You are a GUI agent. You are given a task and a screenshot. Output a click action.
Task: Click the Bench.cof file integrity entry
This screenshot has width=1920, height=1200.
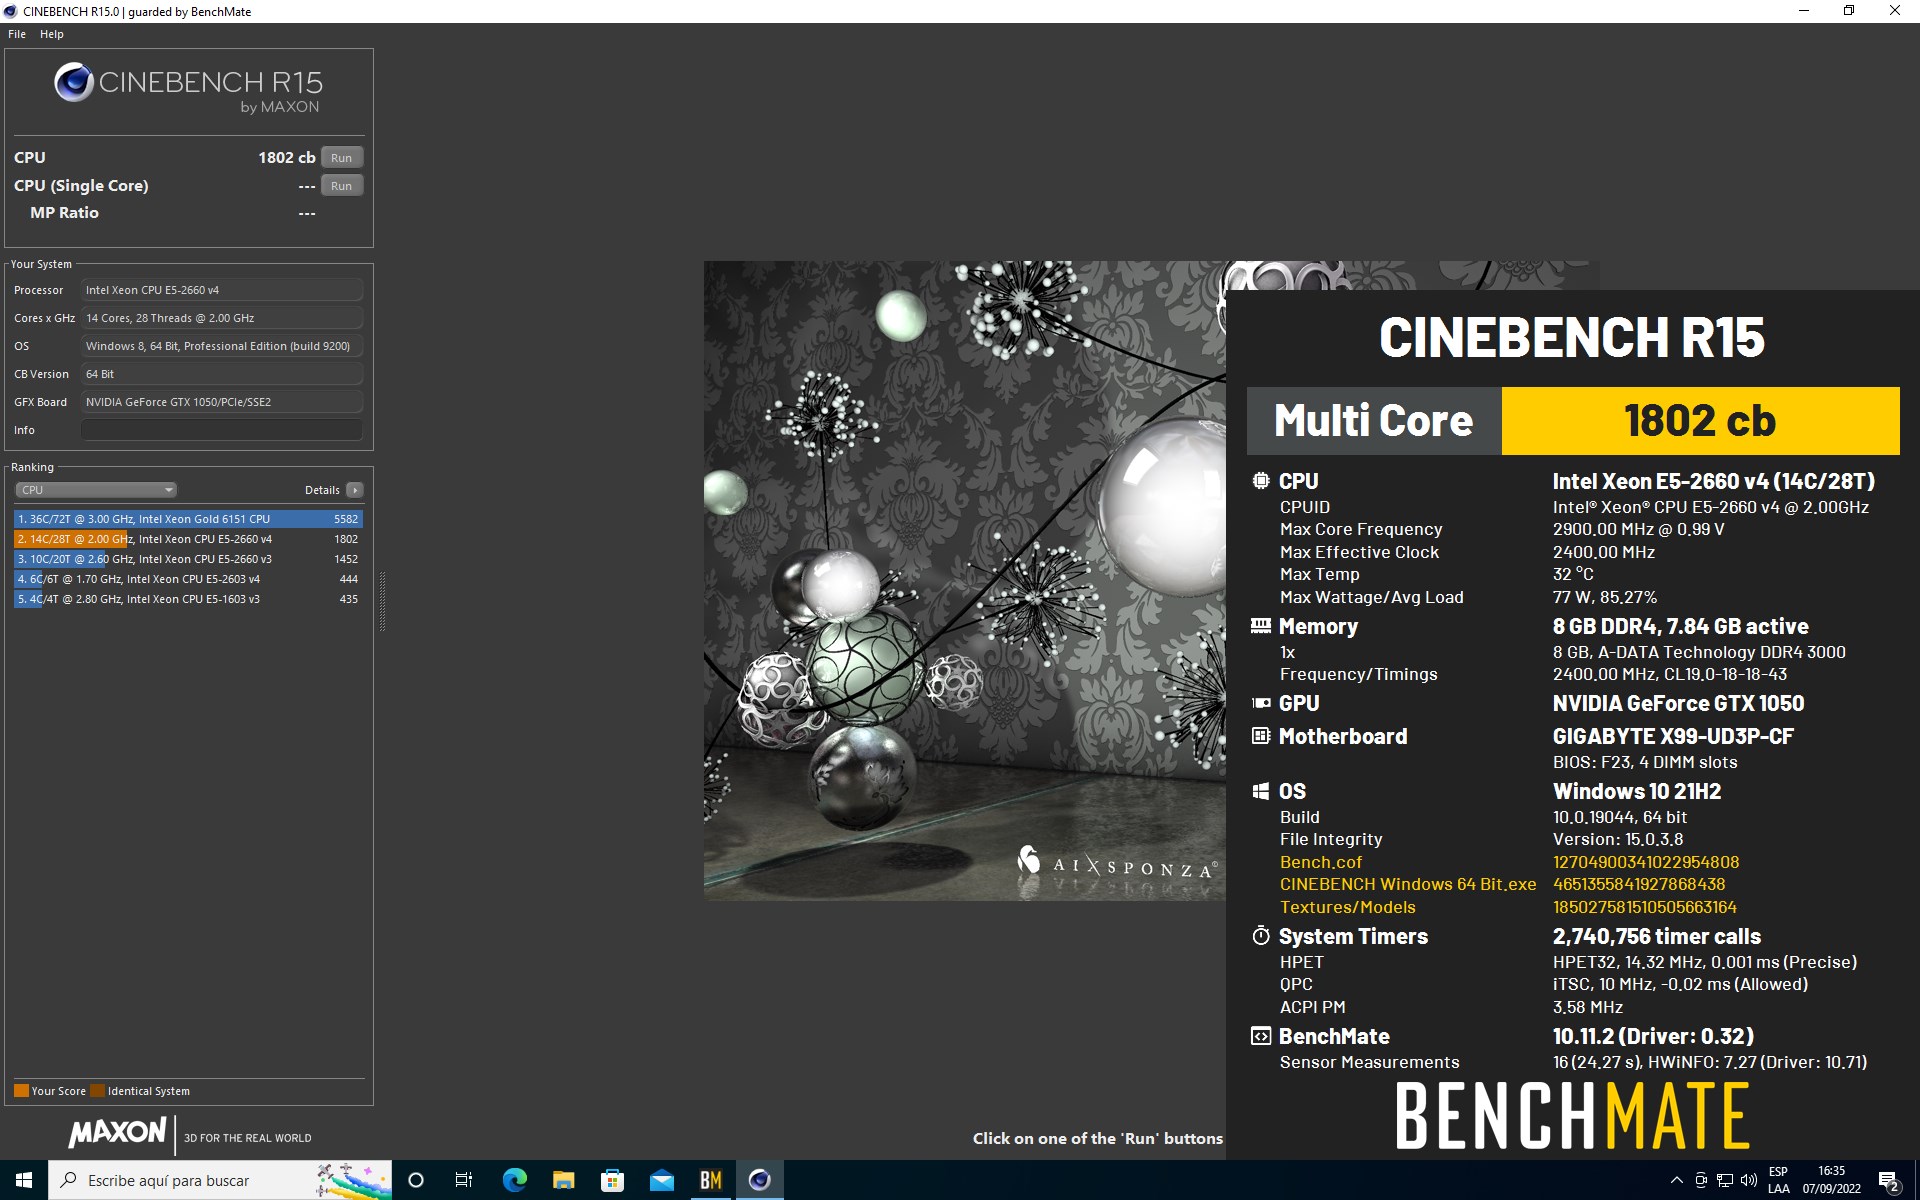pos(1320,862)
